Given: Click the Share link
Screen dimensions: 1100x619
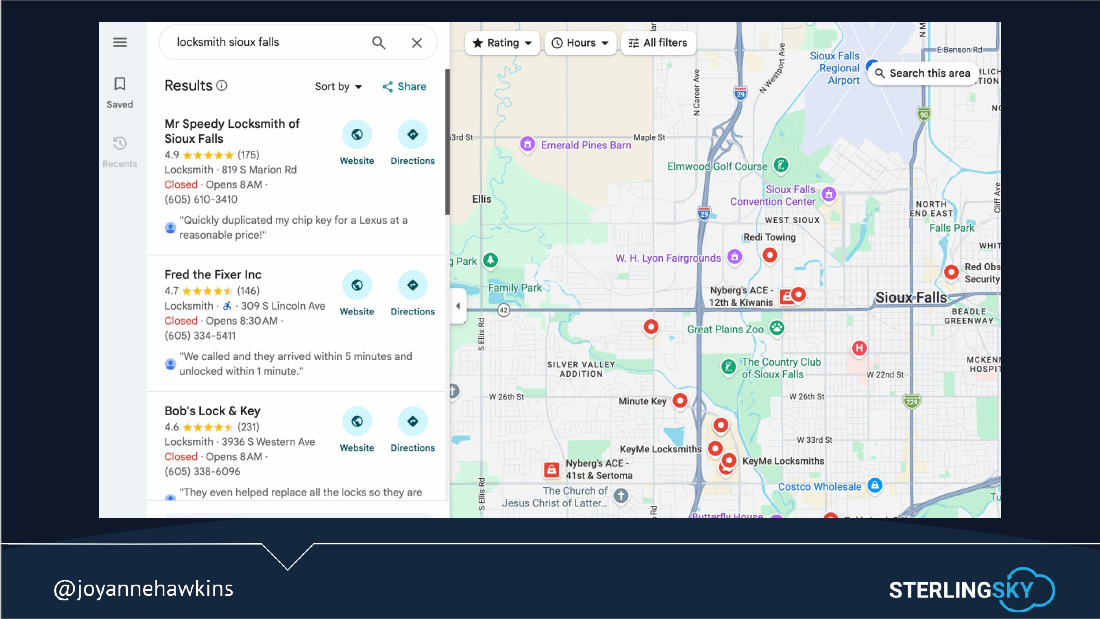Looking at the screenshot, I should point(404,86).
